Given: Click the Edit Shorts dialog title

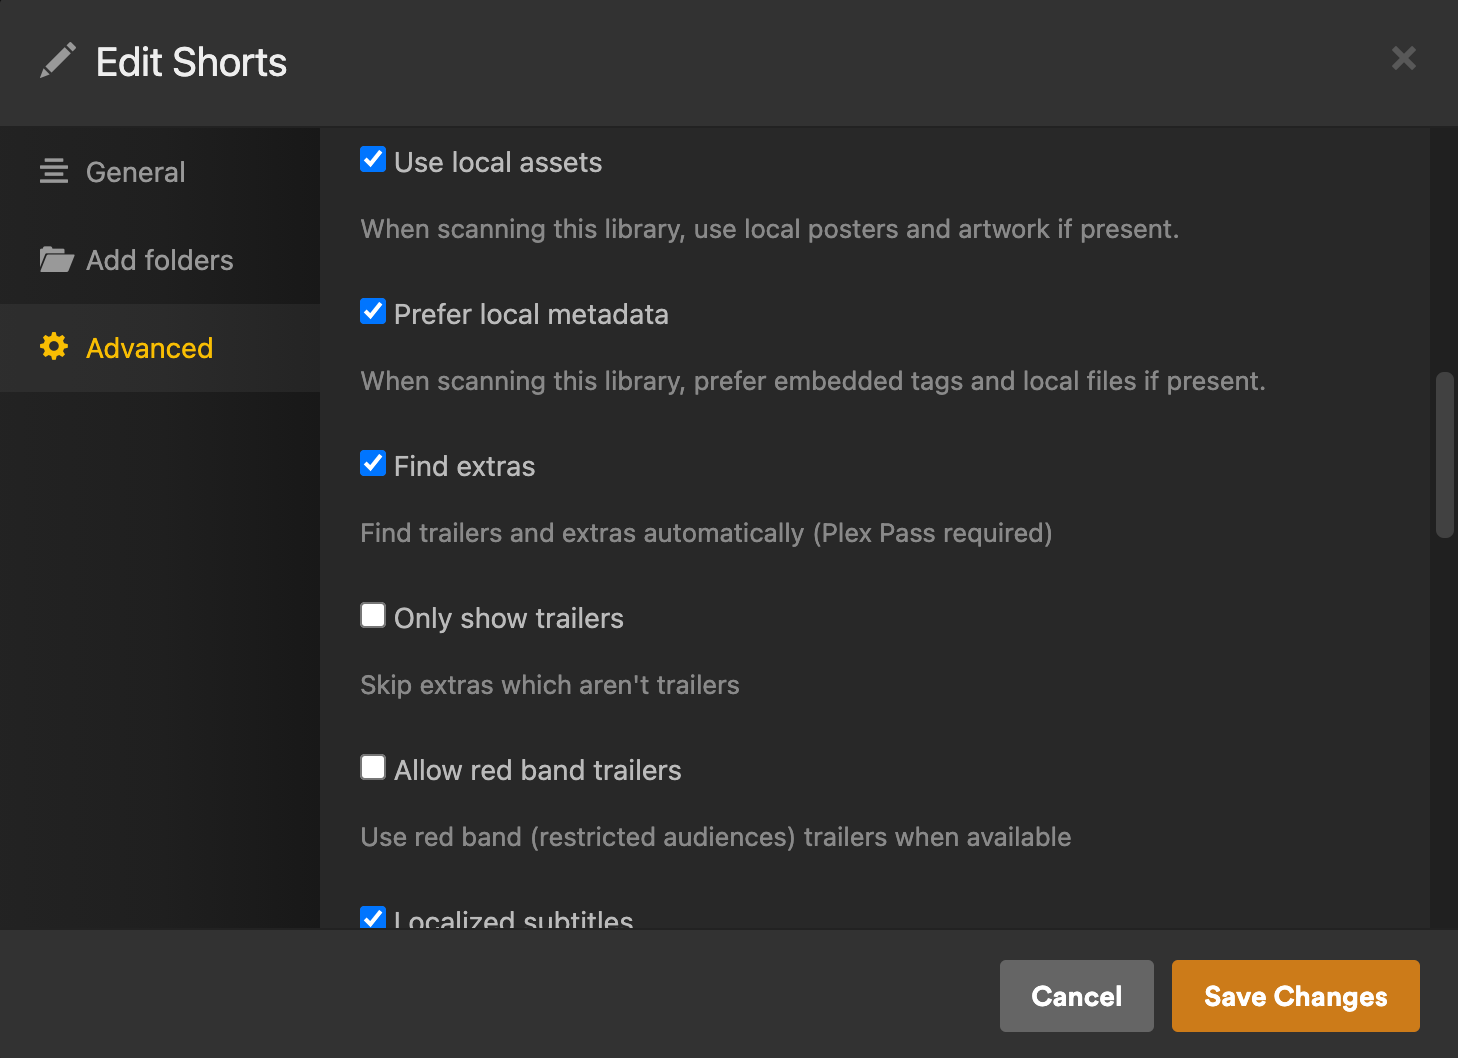Looking at the screenshot, I should (191, 63).
